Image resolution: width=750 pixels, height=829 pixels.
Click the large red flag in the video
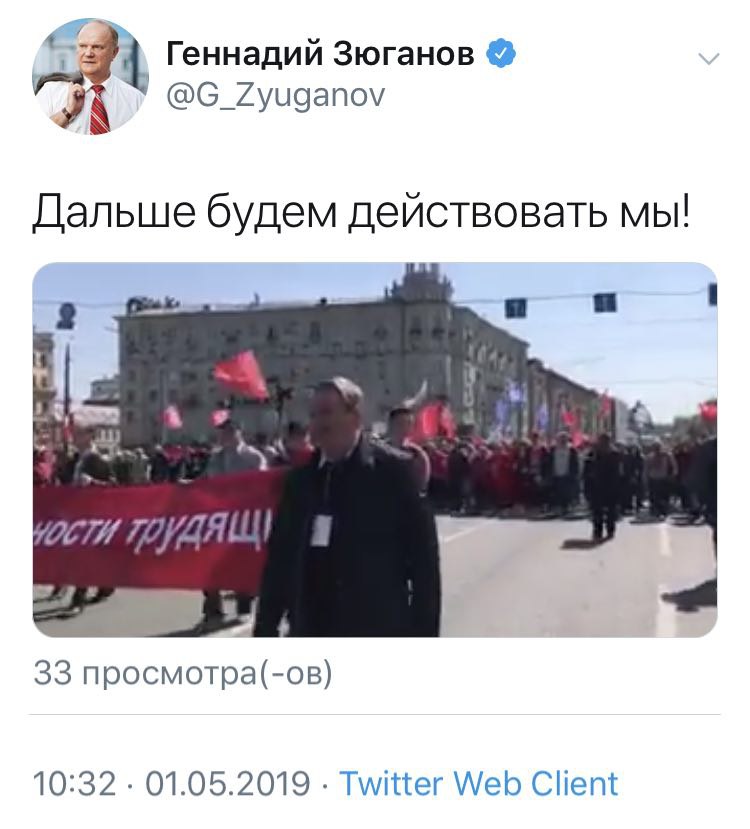pos(240,375)
